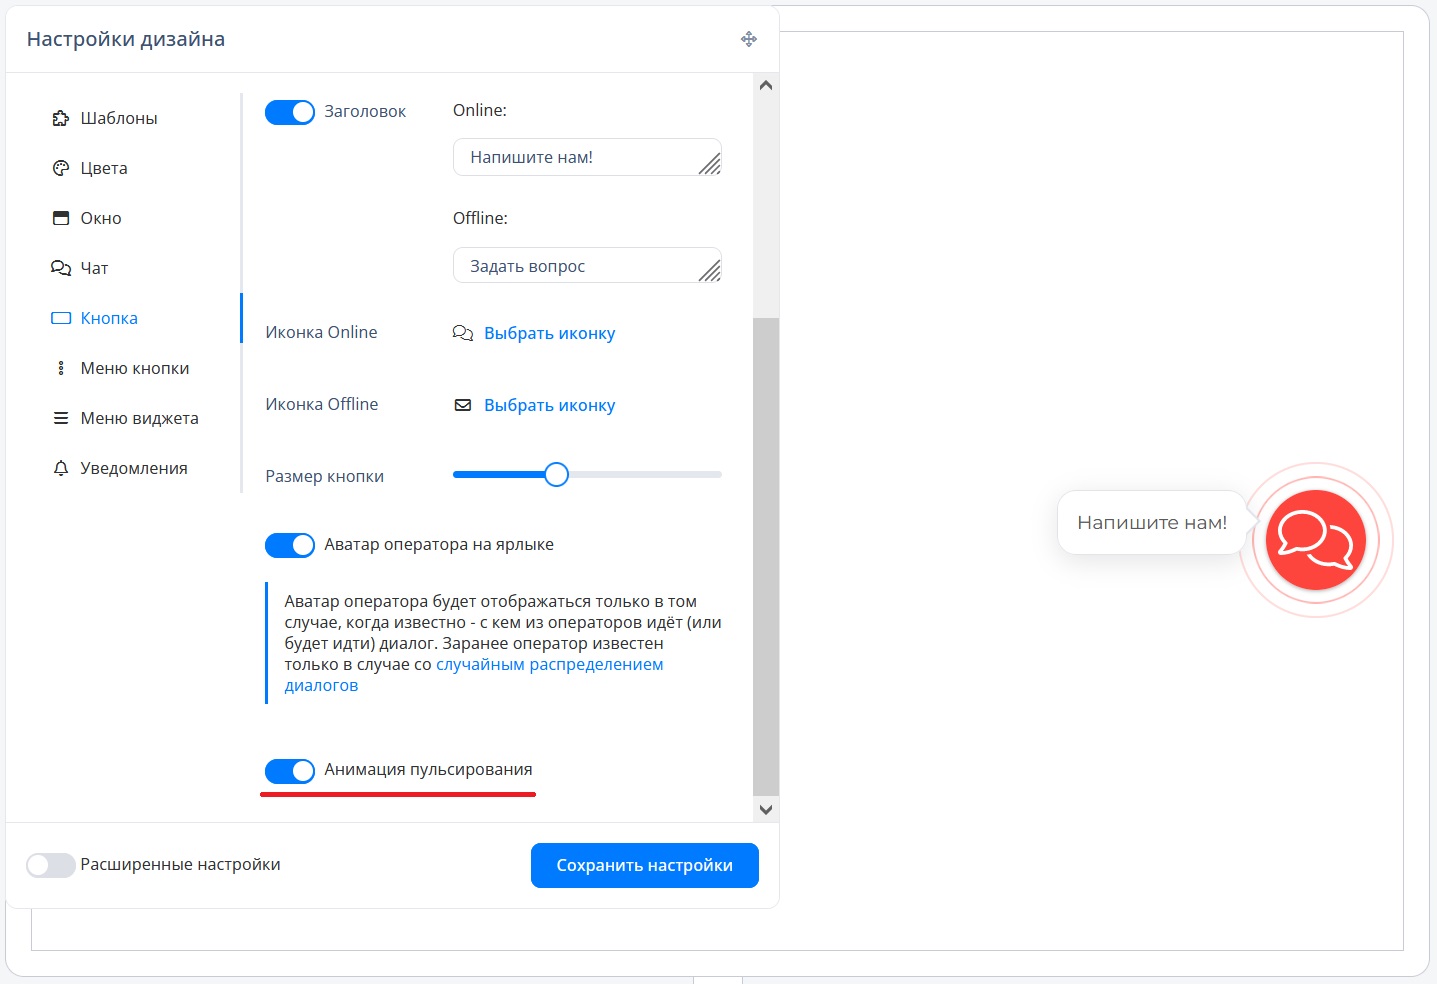Open the Меню виджета section
Image resolution: width=1437 pixels, height=984 pixels.
[139, 418]
